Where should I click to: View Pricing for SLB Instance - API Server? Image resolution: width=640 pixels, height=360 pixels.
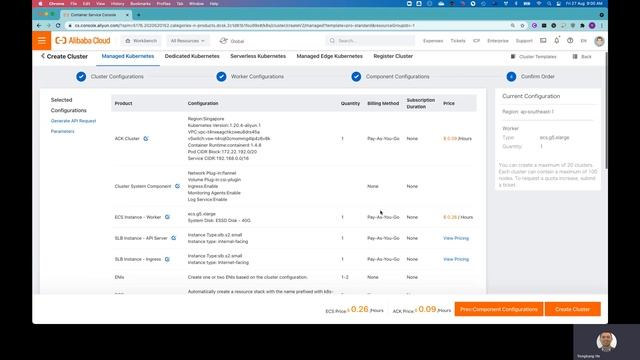coord(456,238)
